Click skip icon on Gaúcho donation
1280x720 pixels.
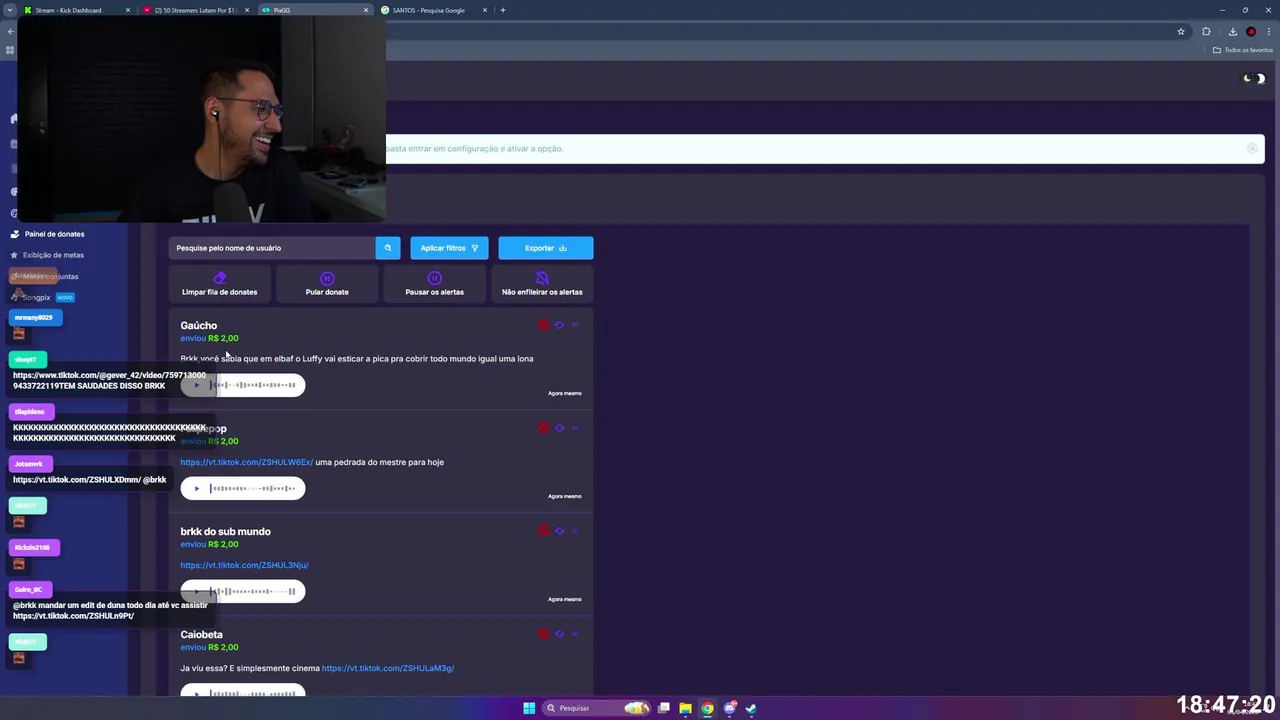[575, 325]
